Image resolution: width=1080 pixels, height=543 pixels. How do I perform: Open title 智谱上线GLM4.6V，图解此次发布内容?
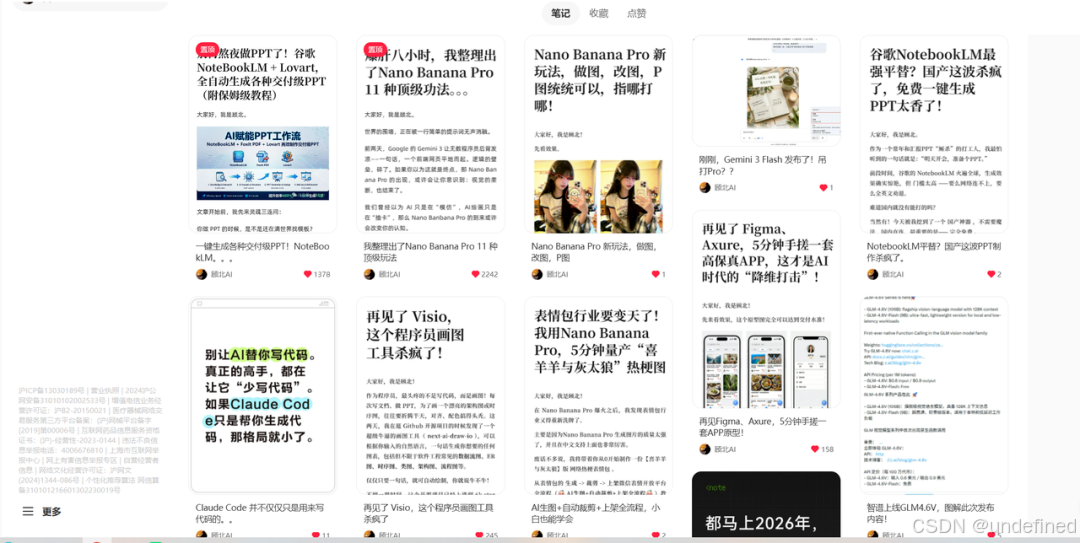pos(931,513)
